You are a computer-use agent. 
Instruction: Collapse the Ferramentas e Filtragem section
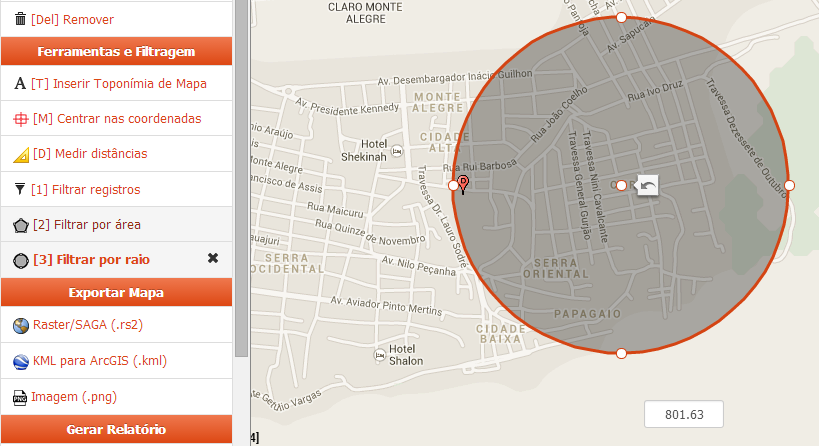116,51
